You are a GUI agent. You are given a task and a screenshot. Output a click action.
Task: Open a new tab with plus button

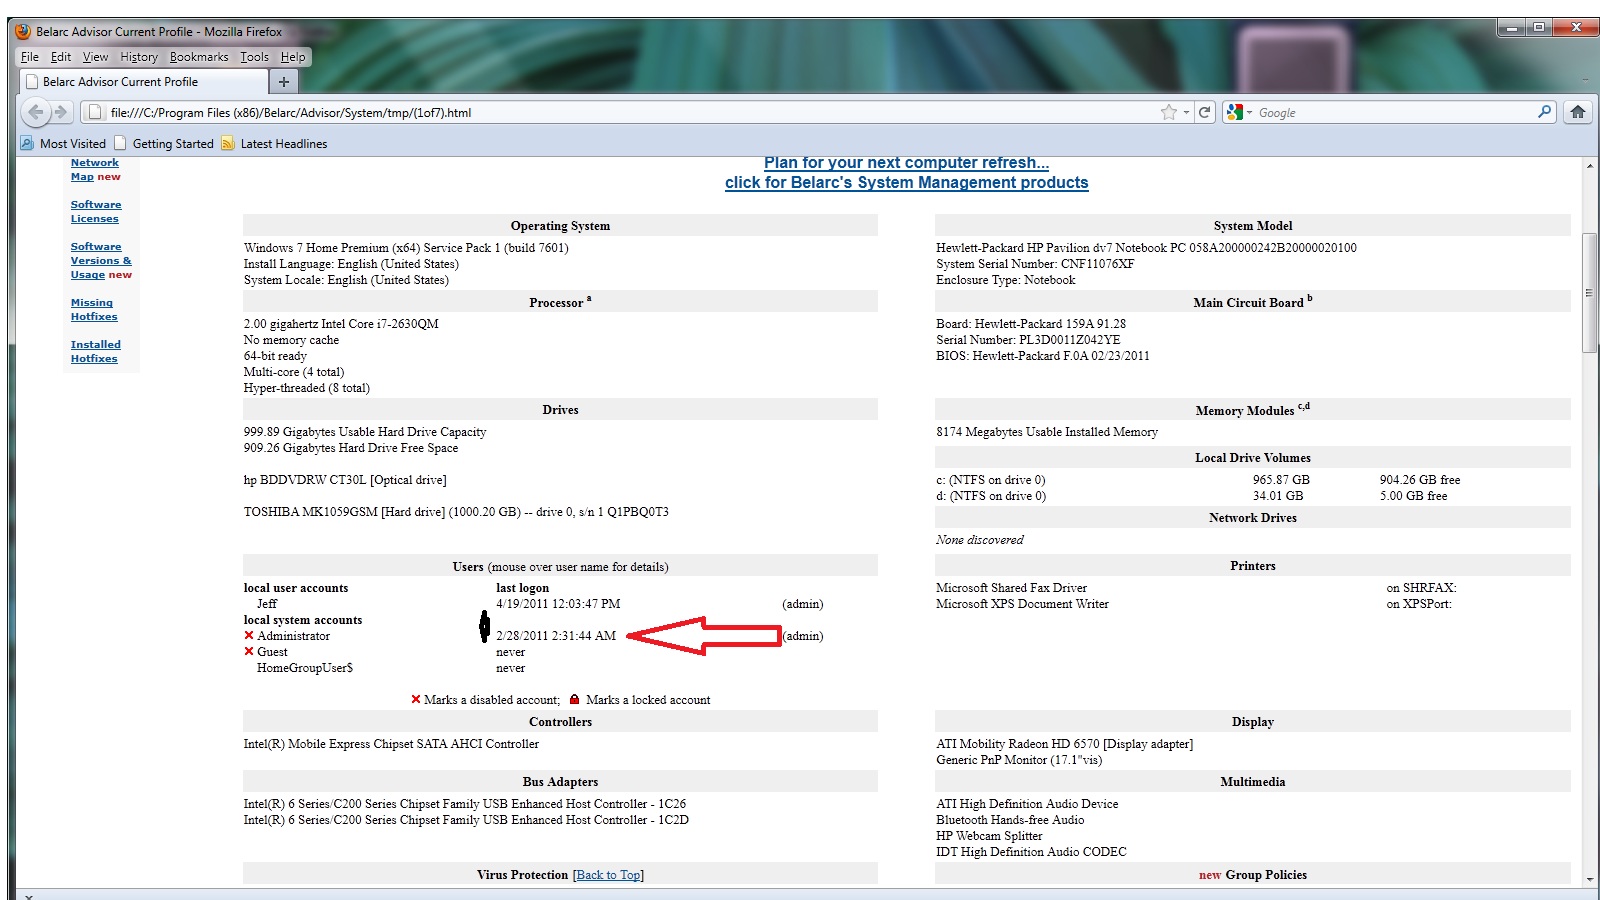(284, 82)
